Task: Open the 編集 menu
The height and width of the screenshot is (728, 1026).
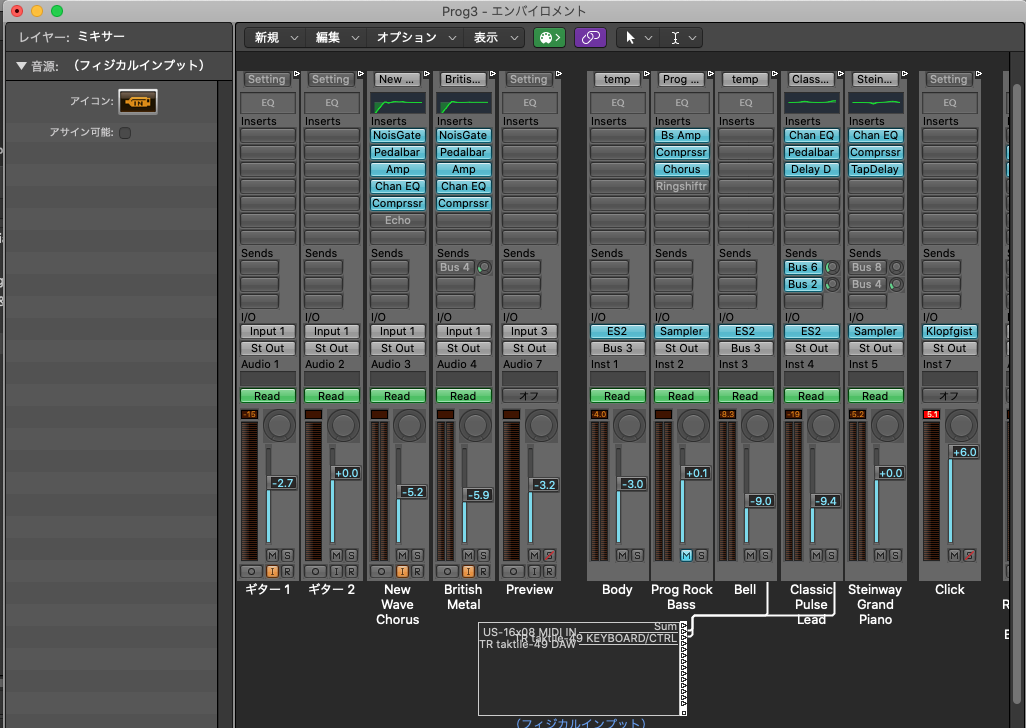Action: tap(334, 37)
